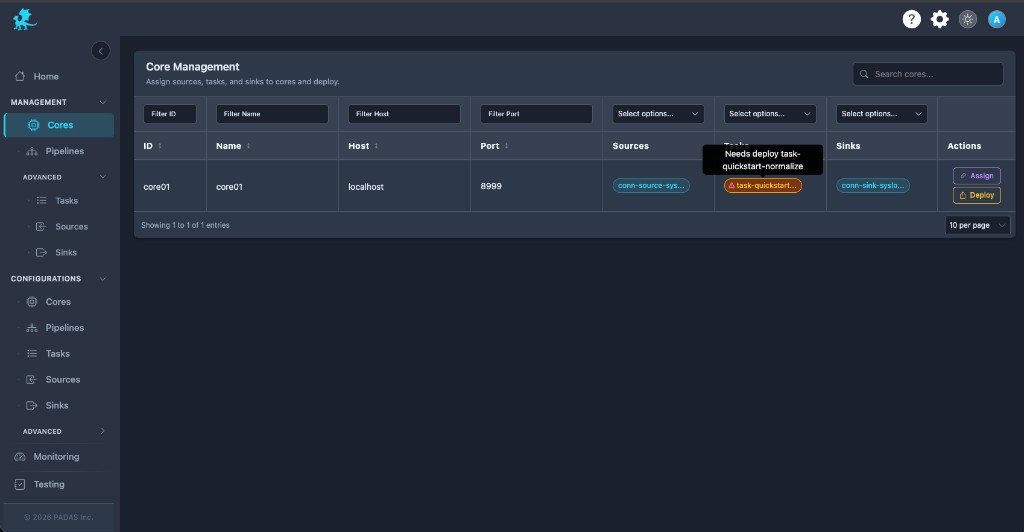Open Tasks filter Select options dropdown
The width and height of the screenshot is (1024, 532).
pos(769,114)
